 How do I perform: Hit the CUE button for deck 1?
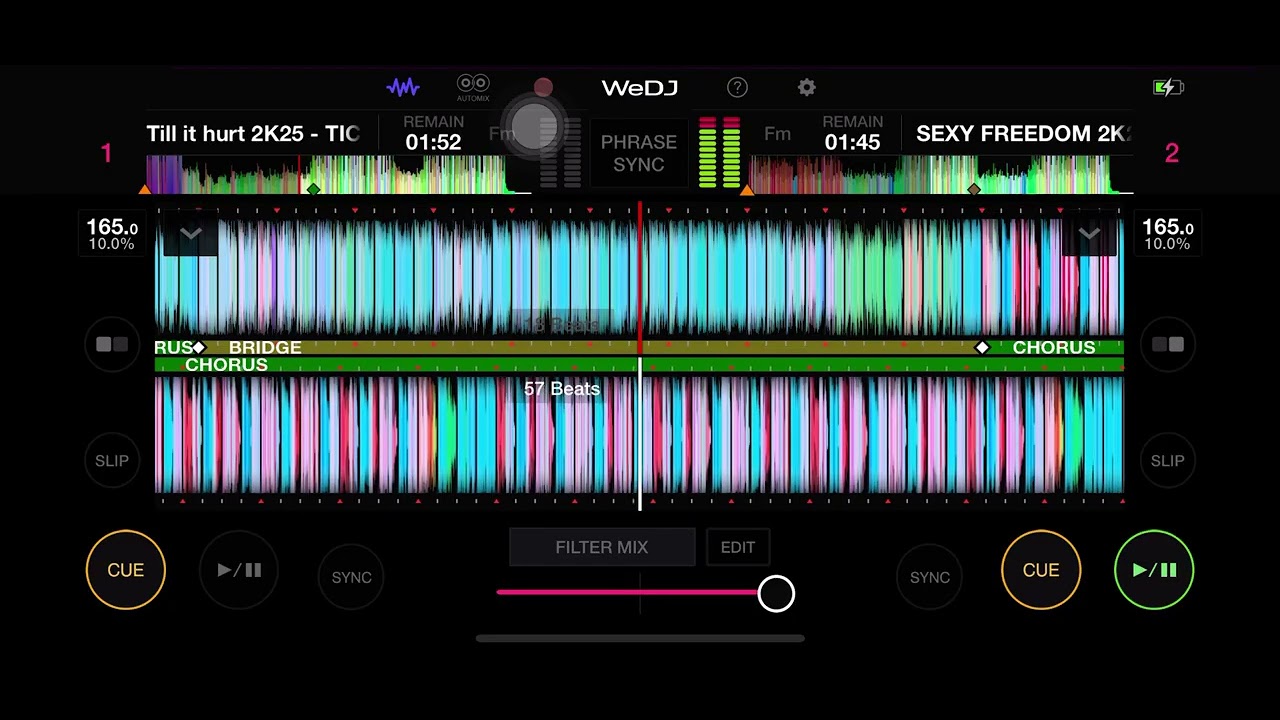pyautogui.click(x=126, y=570)
